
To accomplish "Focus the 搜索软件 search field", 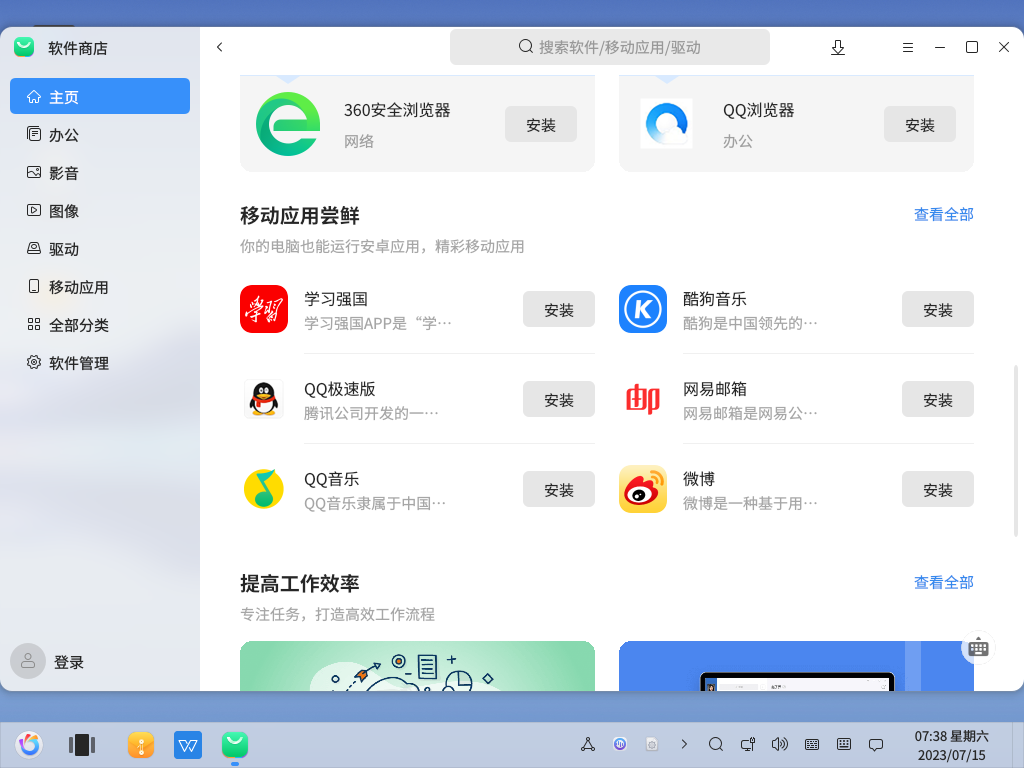I will 610,47.
